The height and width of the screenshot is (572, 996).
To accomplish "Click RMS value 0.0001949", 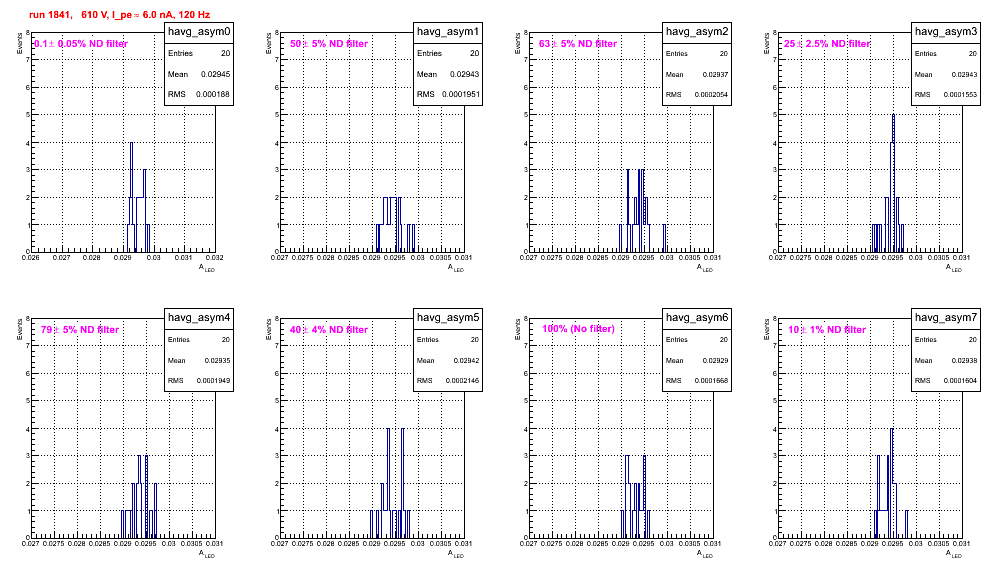I will (213, 381).
